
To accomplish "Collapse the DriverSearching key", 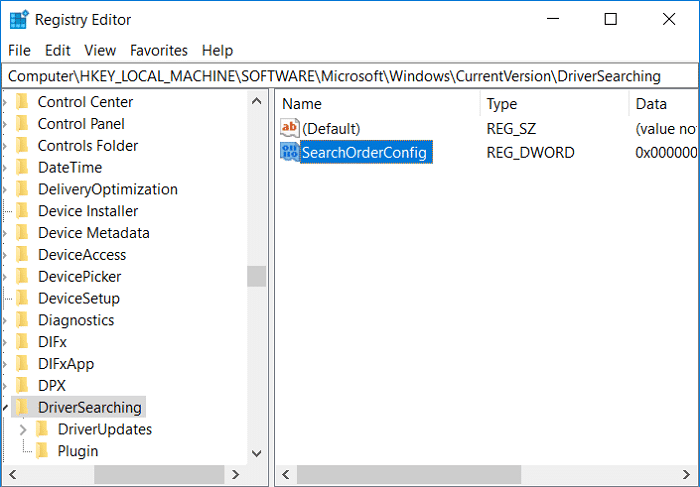I will (5, 408).
